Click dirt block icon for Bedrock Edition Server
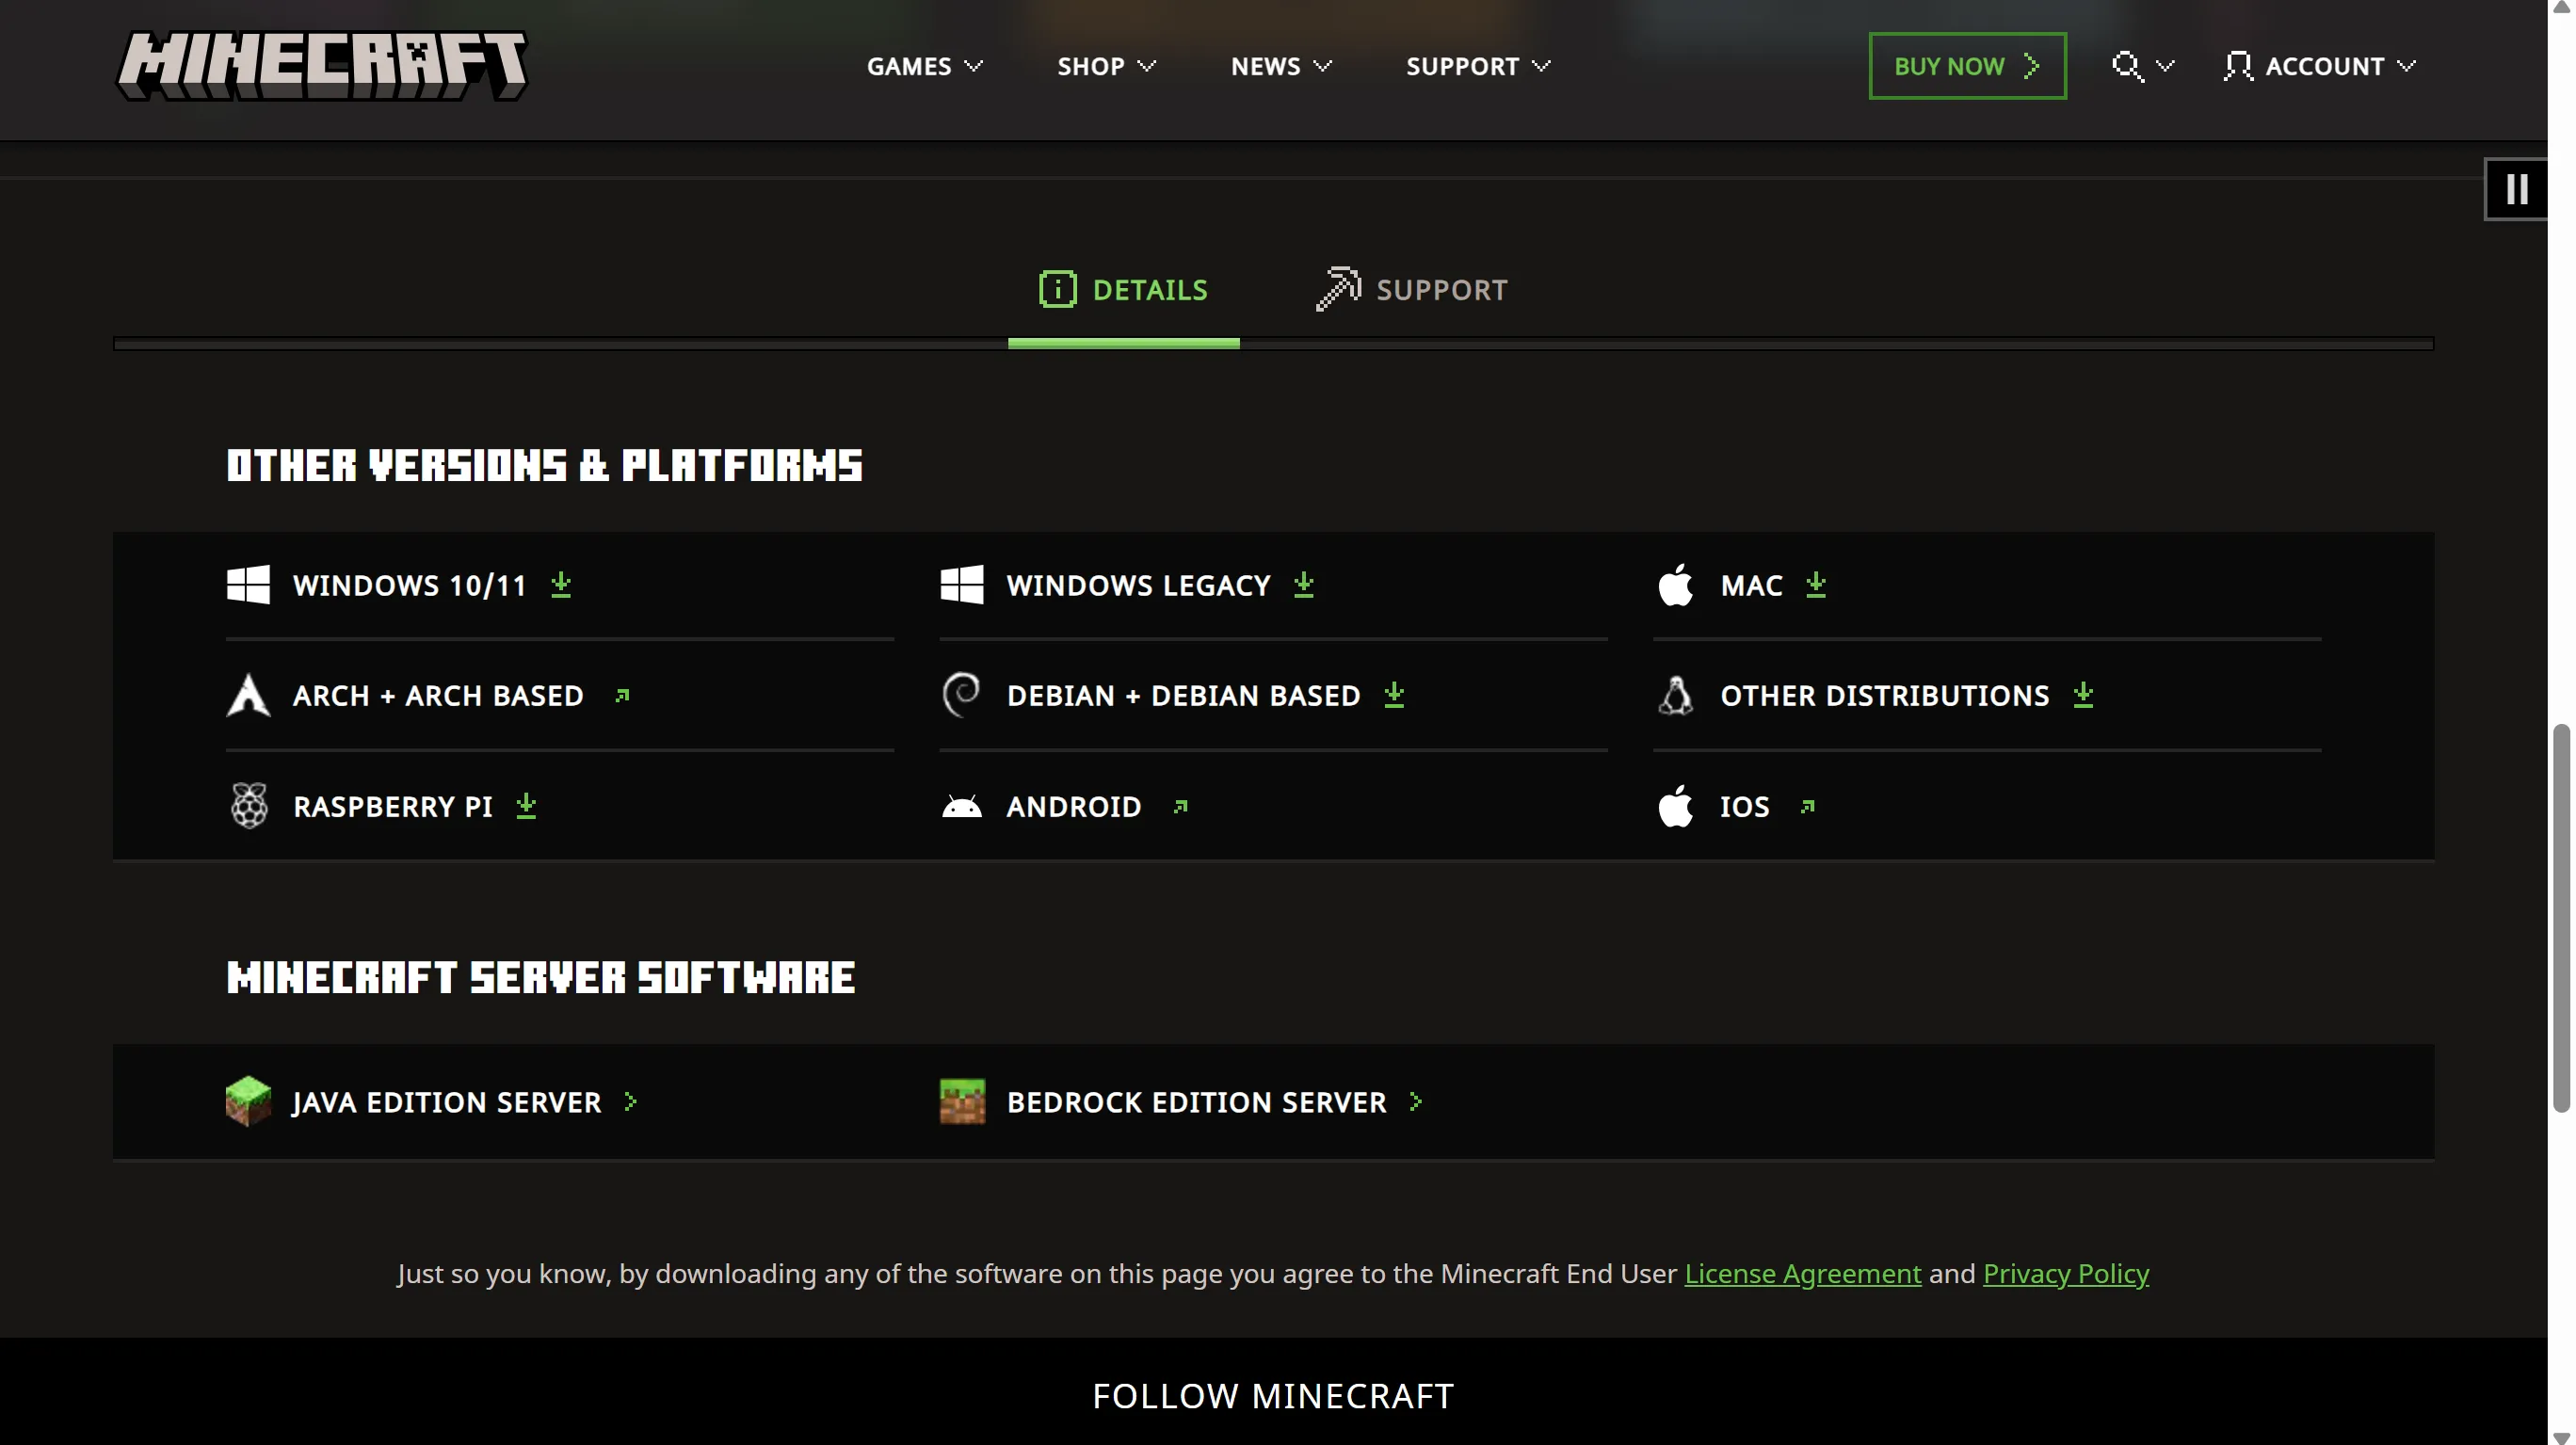Image resolution: width=2576 pixels, height=1445 pixels. [x=962, y=1101]
